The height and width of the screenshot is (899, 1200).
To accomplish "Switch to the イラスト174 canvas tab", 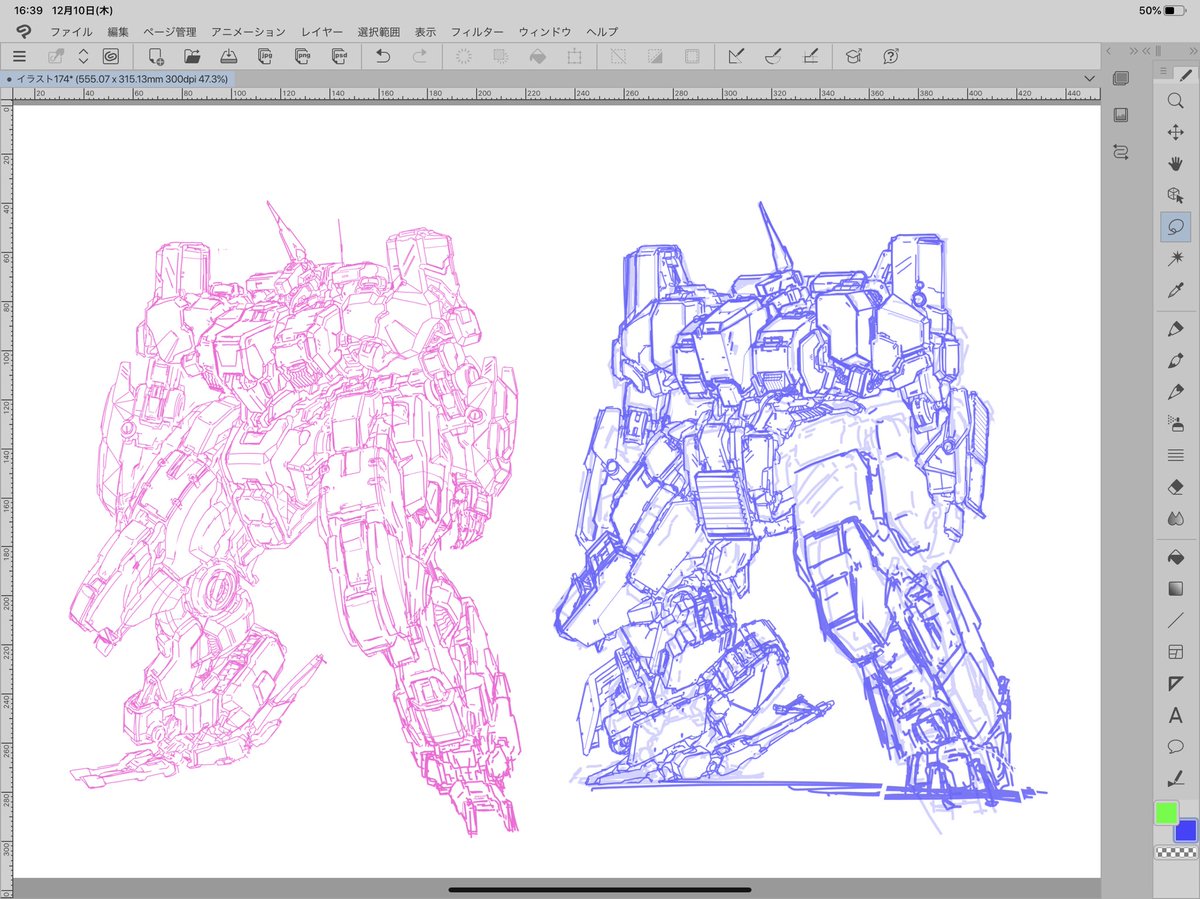I will tap(117, 78).
